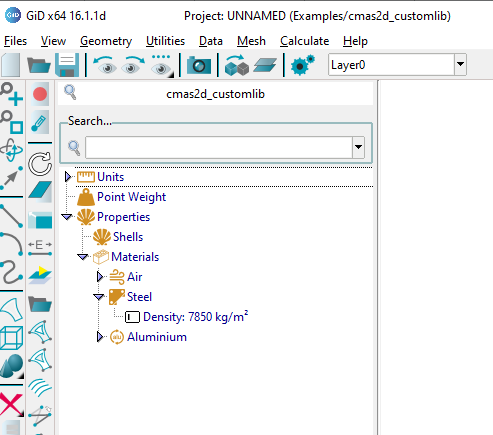Click the teal rectangle view icon
This screenshot has width=493, height=435.
(x=40, y=220)
